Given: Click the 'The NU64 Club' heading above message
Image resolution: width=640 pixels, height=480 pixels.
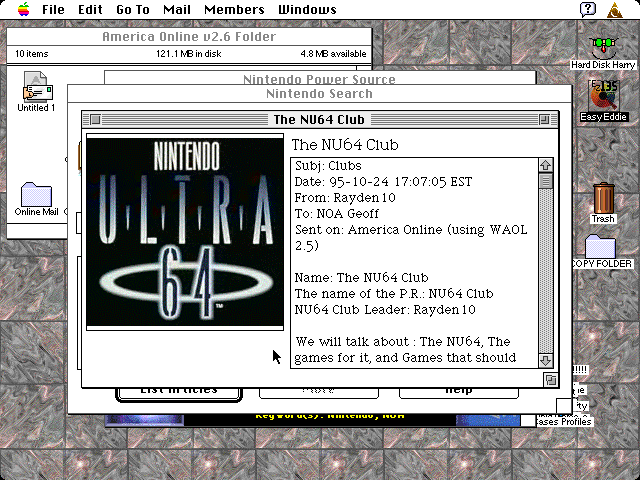Looking at the screenshot, I should point(345,145).
